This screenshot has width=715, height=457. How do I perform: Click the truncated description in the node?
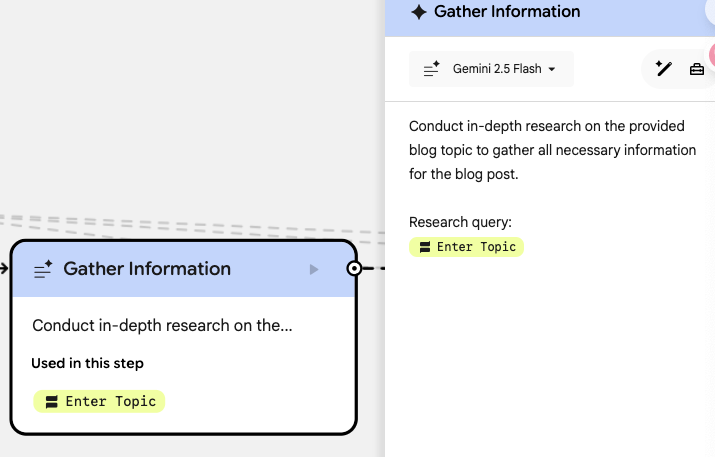(161, 325)
